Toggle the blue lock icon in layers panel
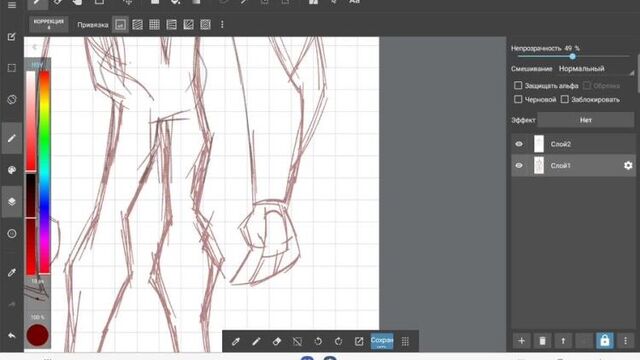The height and width of the screenshot is (360, 640). pos(604,340)
